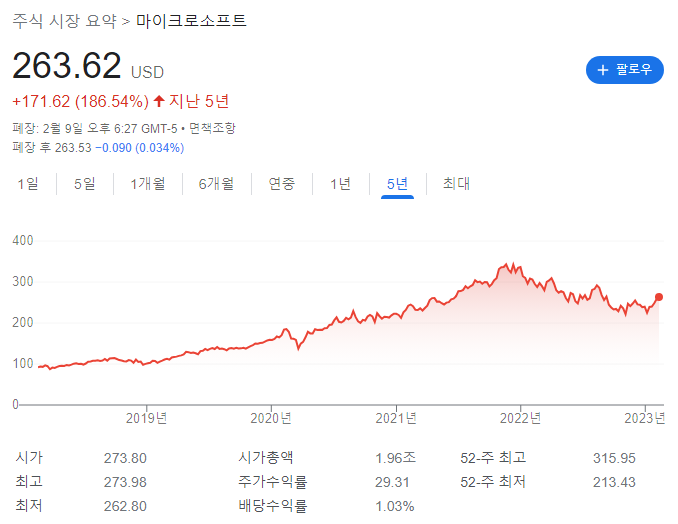
Task: Select the 5년 chart range tab
Action: 397,184
